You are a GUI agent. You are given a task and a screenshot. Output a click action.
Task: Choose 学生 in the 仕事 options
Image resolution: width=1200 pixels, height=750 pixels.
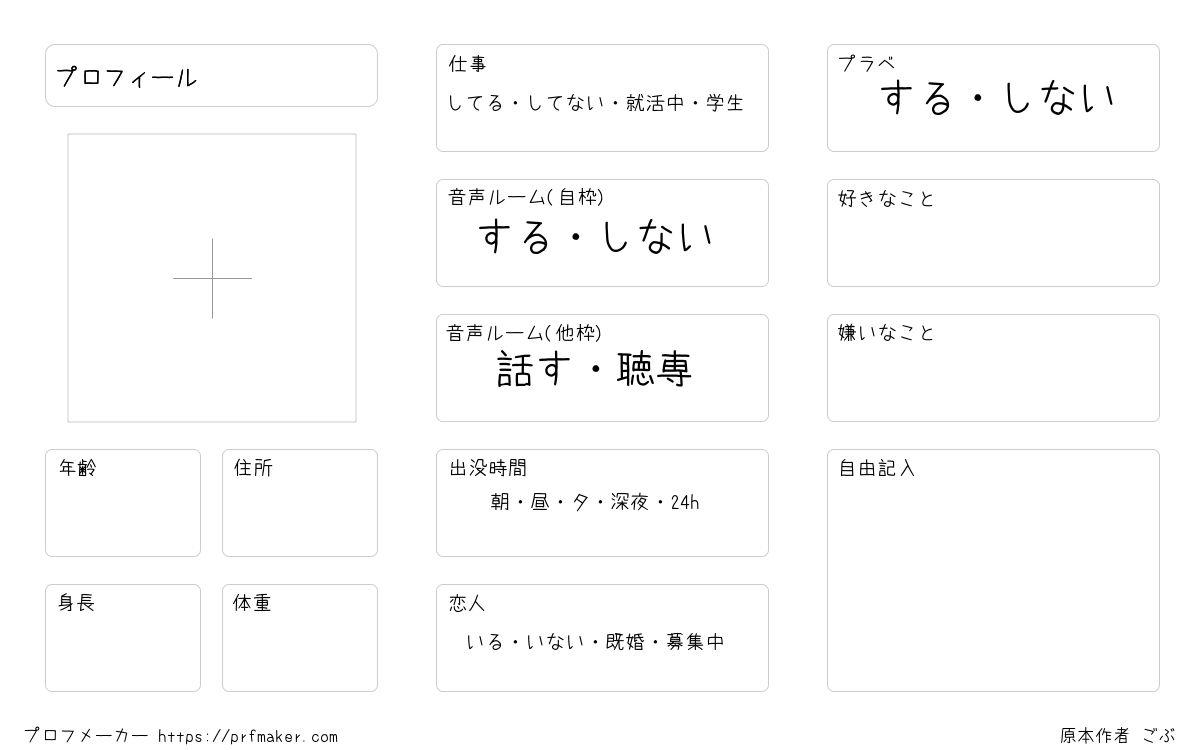[x=725, y=103]
